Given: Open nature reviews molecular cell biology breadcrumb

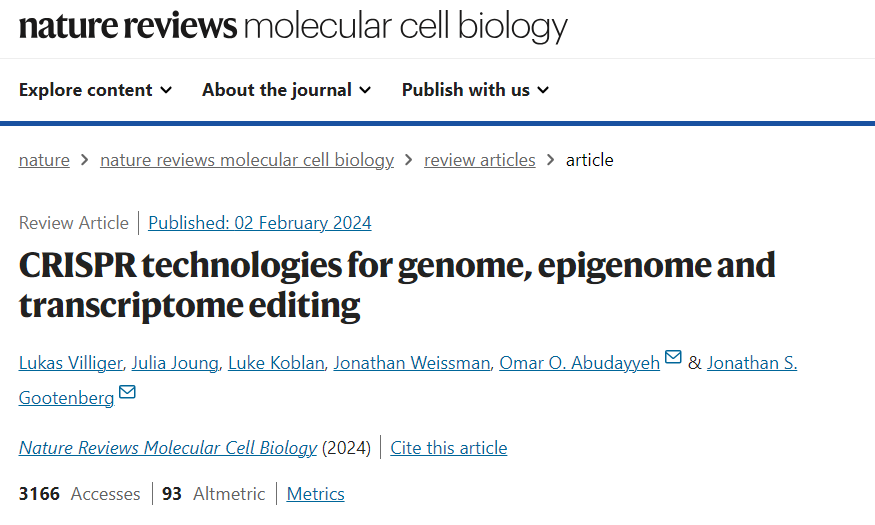Looking at the screenshot, I should point(247,160).
